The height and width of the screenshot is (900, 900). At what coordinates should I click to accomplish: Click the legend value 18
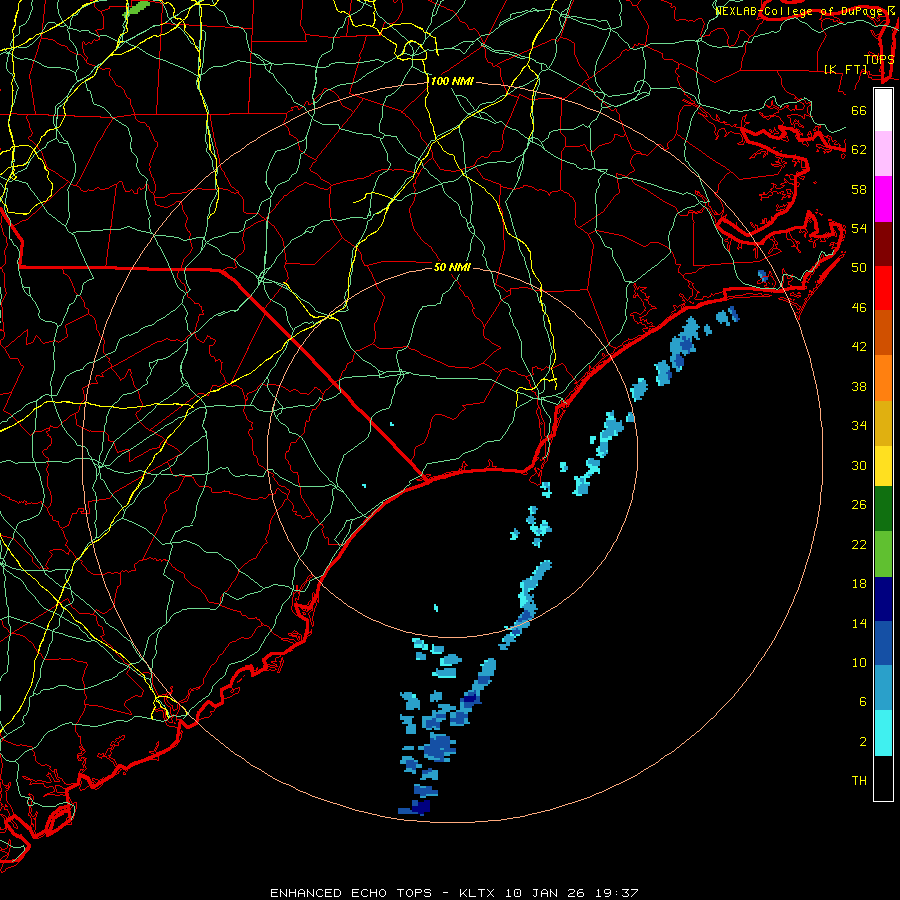coord(859,584)
